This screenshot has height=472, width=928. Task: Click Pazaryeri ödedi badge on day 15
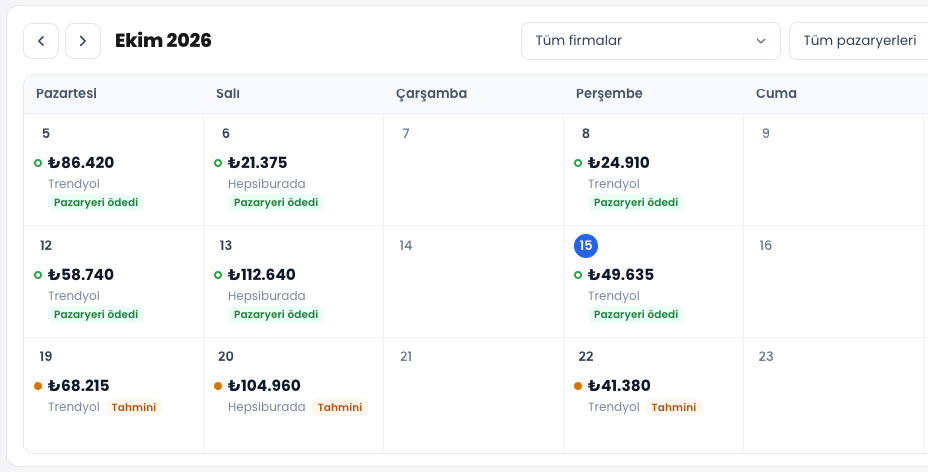coord(636,314)
